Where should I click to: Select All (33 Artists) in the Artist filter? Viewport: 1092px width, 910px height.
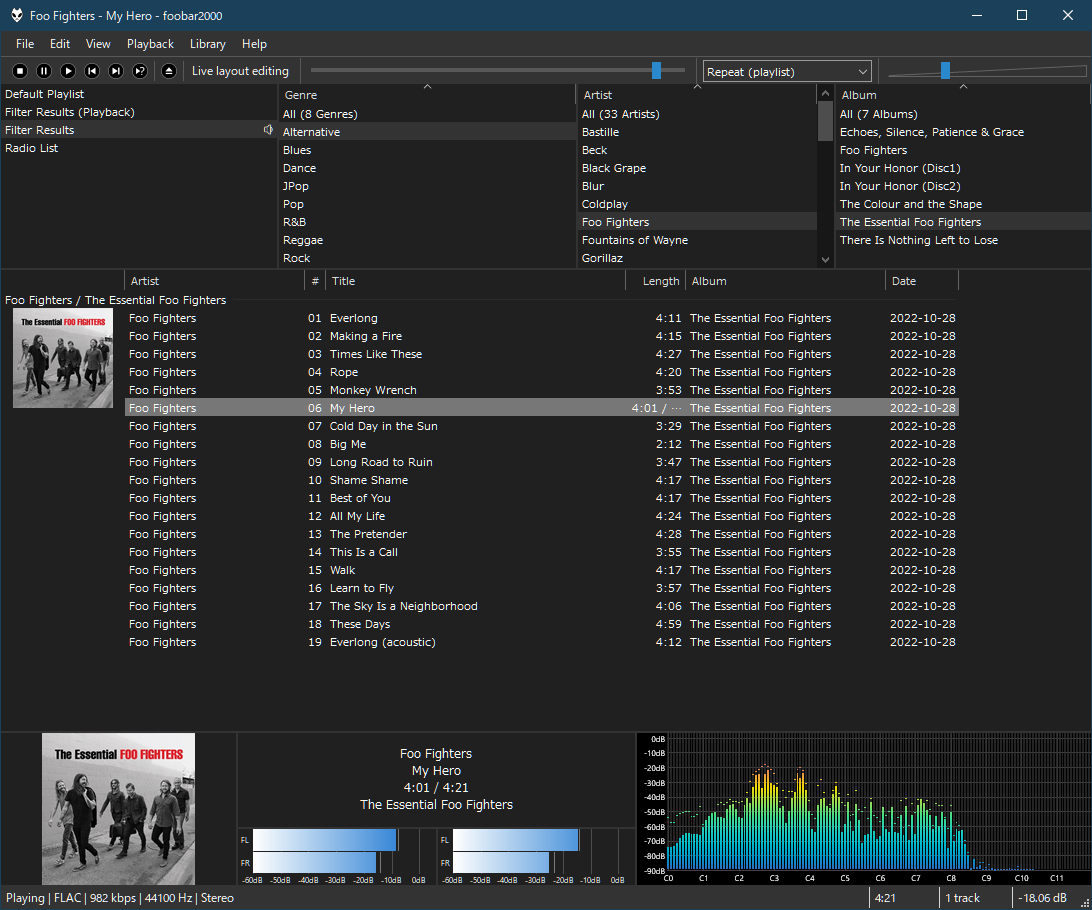click(x=697, y=114)
